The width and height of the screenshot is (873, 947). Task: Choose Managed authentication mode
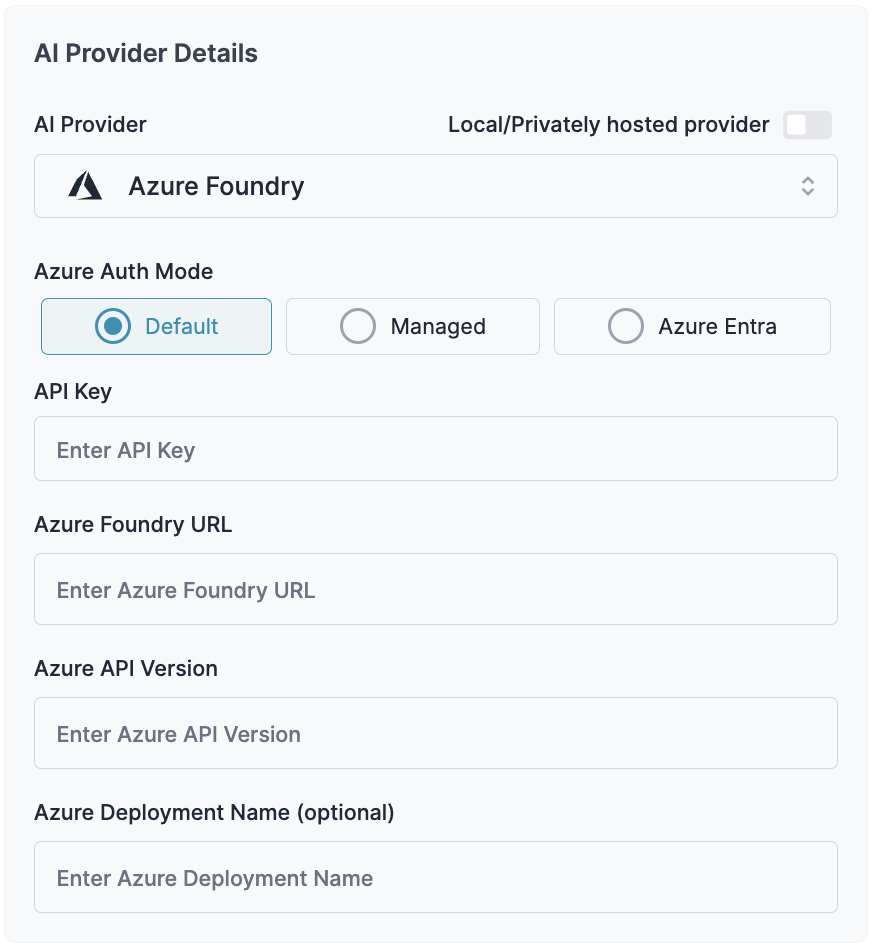coord(412,326)
